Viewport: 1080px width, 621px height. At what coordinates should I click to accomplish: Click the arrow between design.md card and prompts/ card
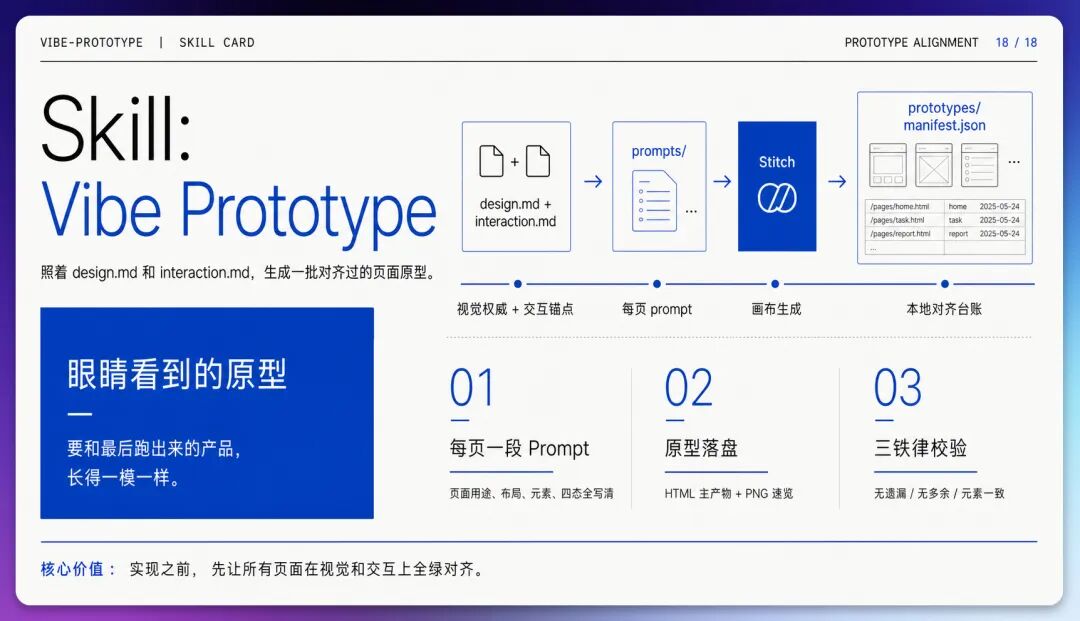[593, 181]
